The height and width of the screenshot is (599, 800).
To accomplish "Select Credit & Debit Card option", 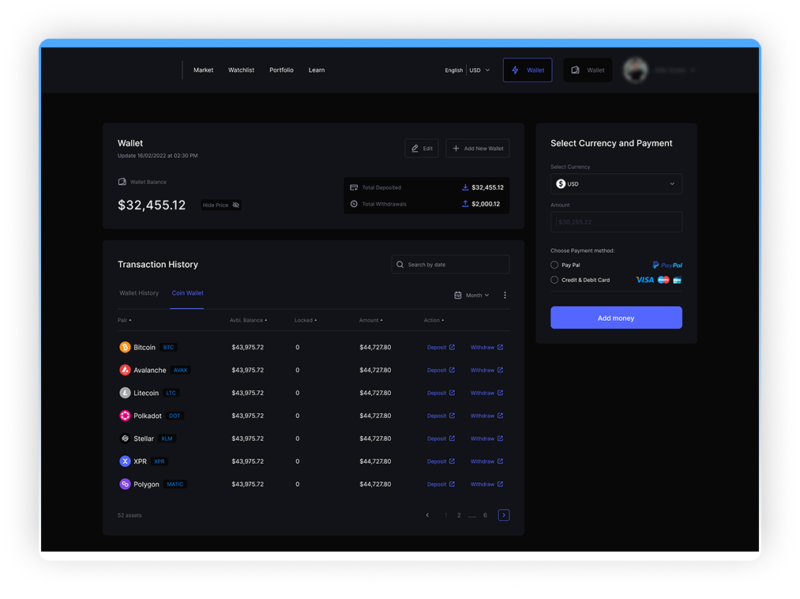I will point(555,280).
